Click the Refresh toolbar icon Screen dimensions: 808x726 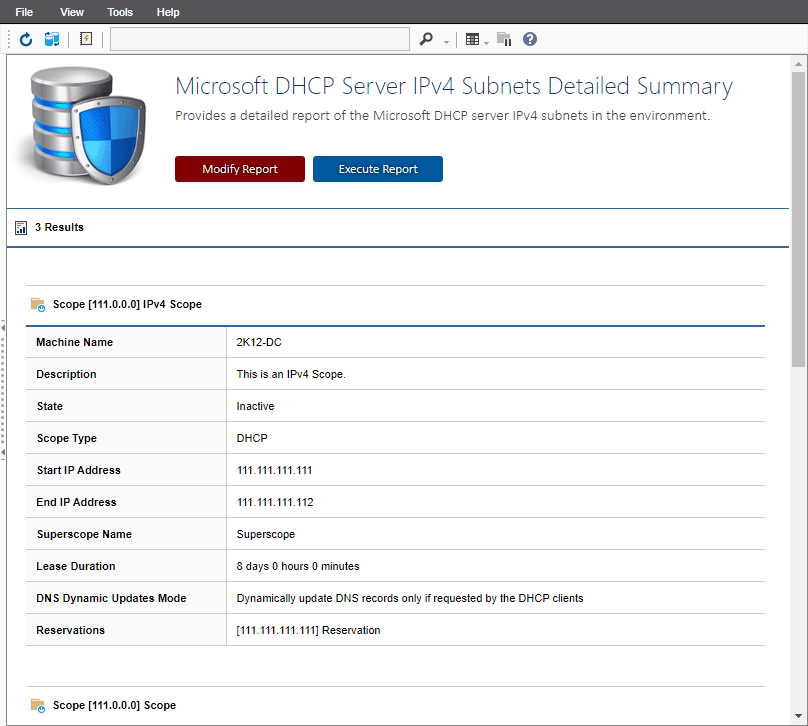click(x=26, y=39)
